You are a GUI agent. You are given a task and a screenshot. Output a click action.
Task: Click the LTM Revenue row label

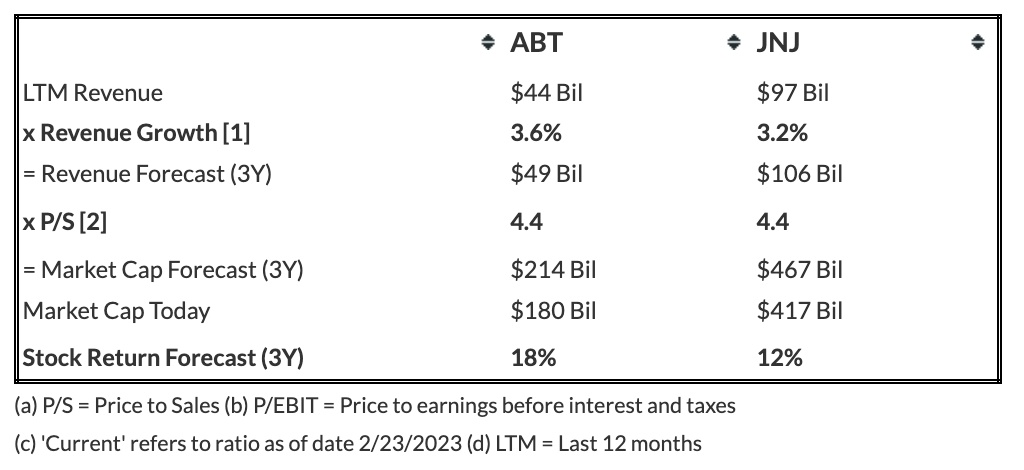(93, 93)
